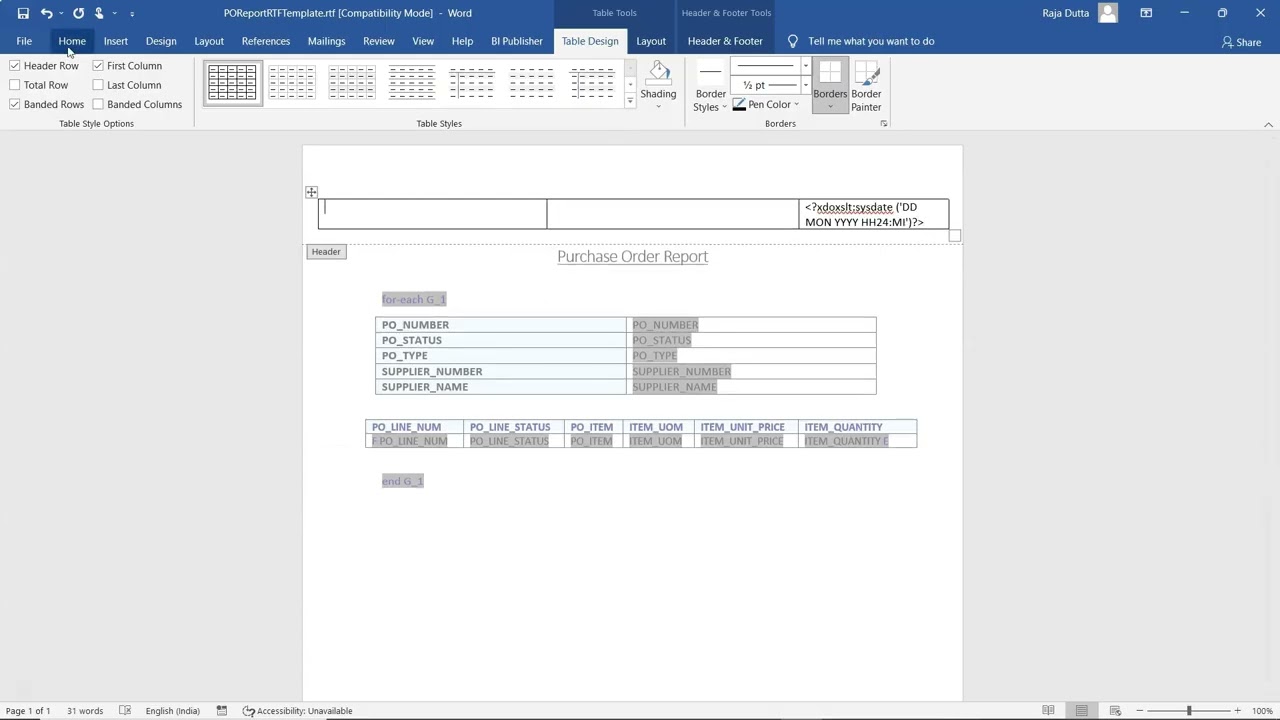Click the table move handle

click(x=311, y=192)
